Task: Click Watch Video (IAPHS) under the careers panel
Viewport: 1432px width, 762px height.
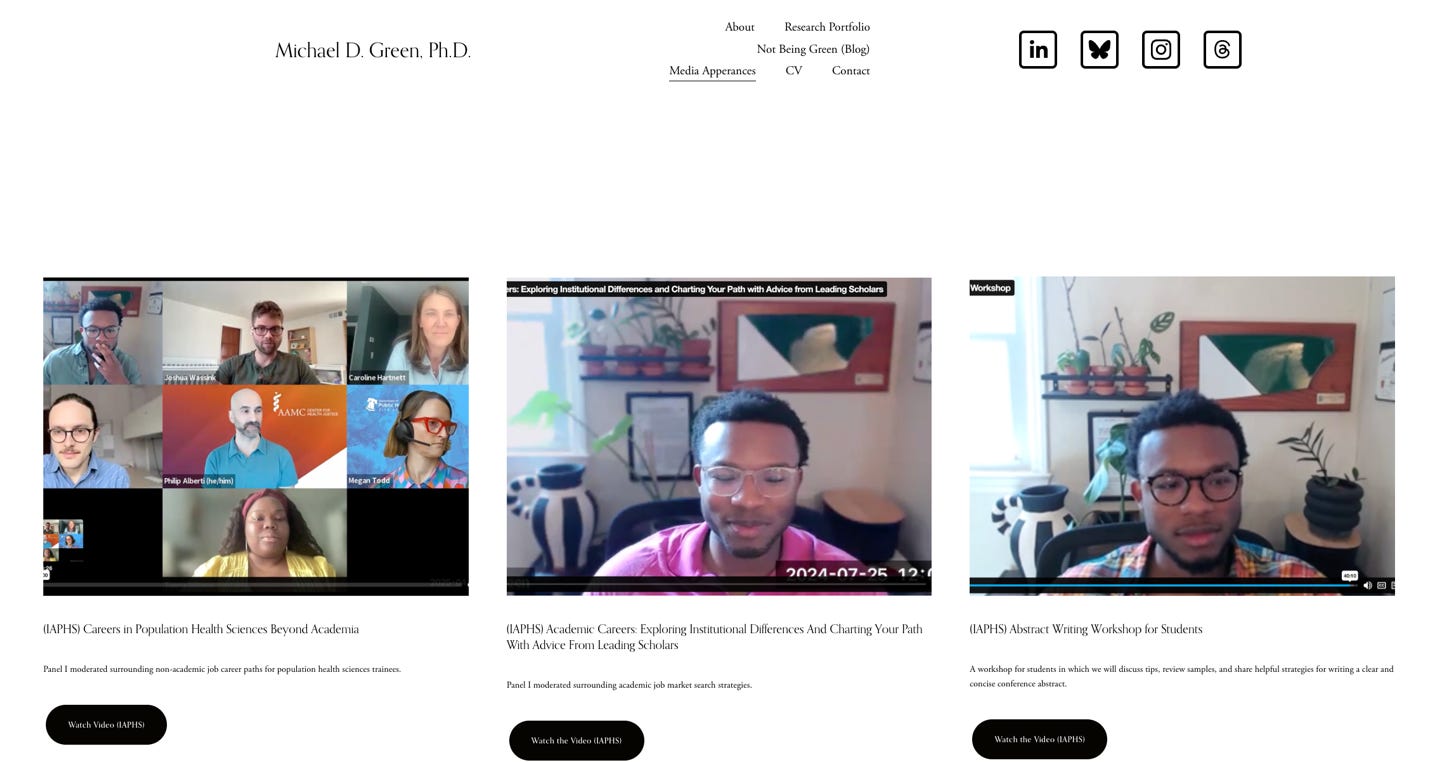Action: tap(106, 724)
